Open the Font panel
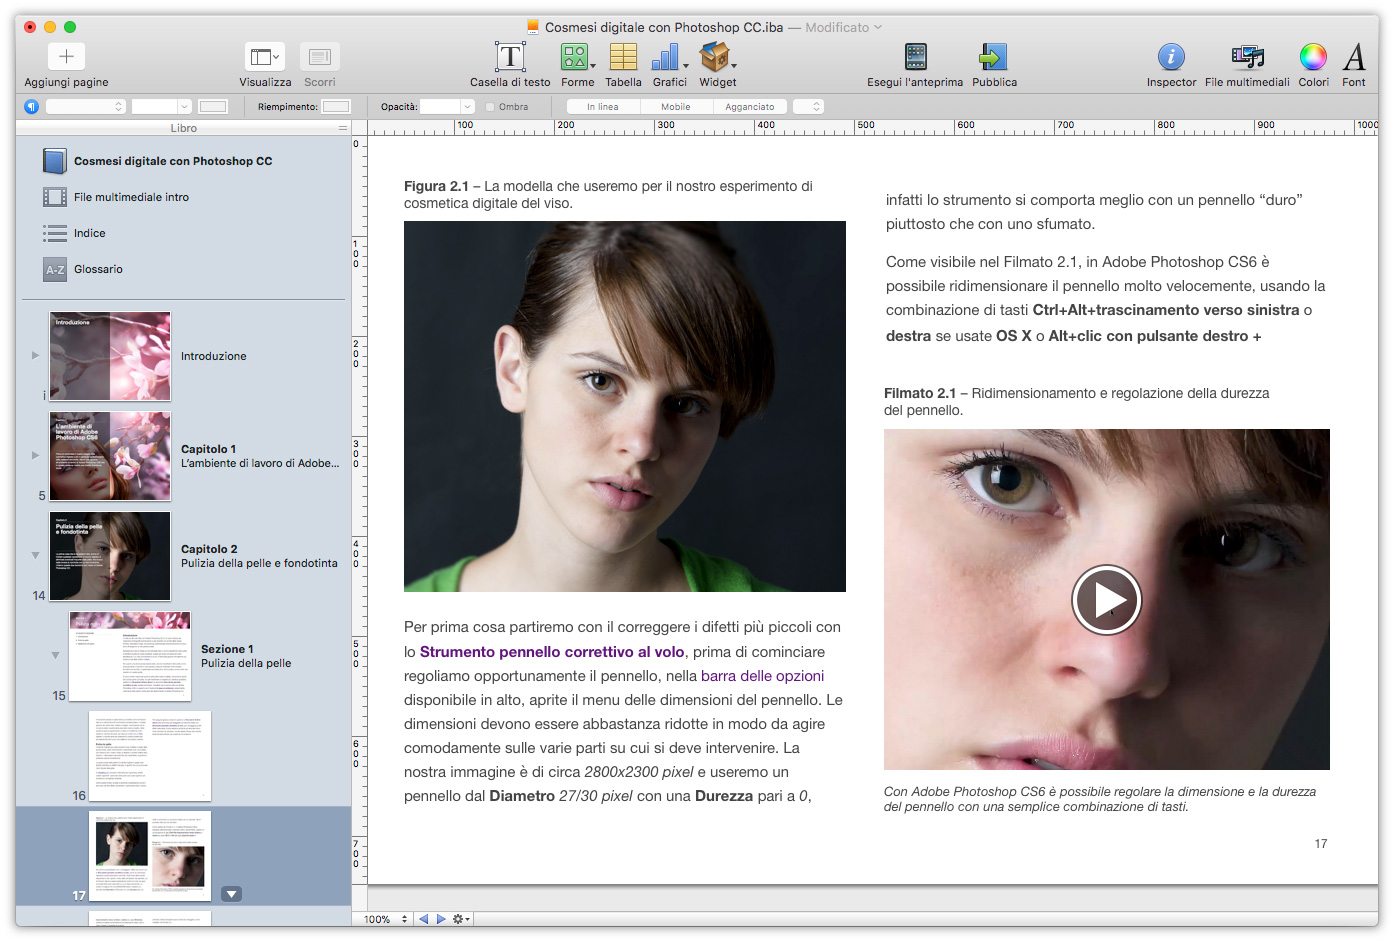This screenshot has width=1394, height=942. pos(1354,57)
